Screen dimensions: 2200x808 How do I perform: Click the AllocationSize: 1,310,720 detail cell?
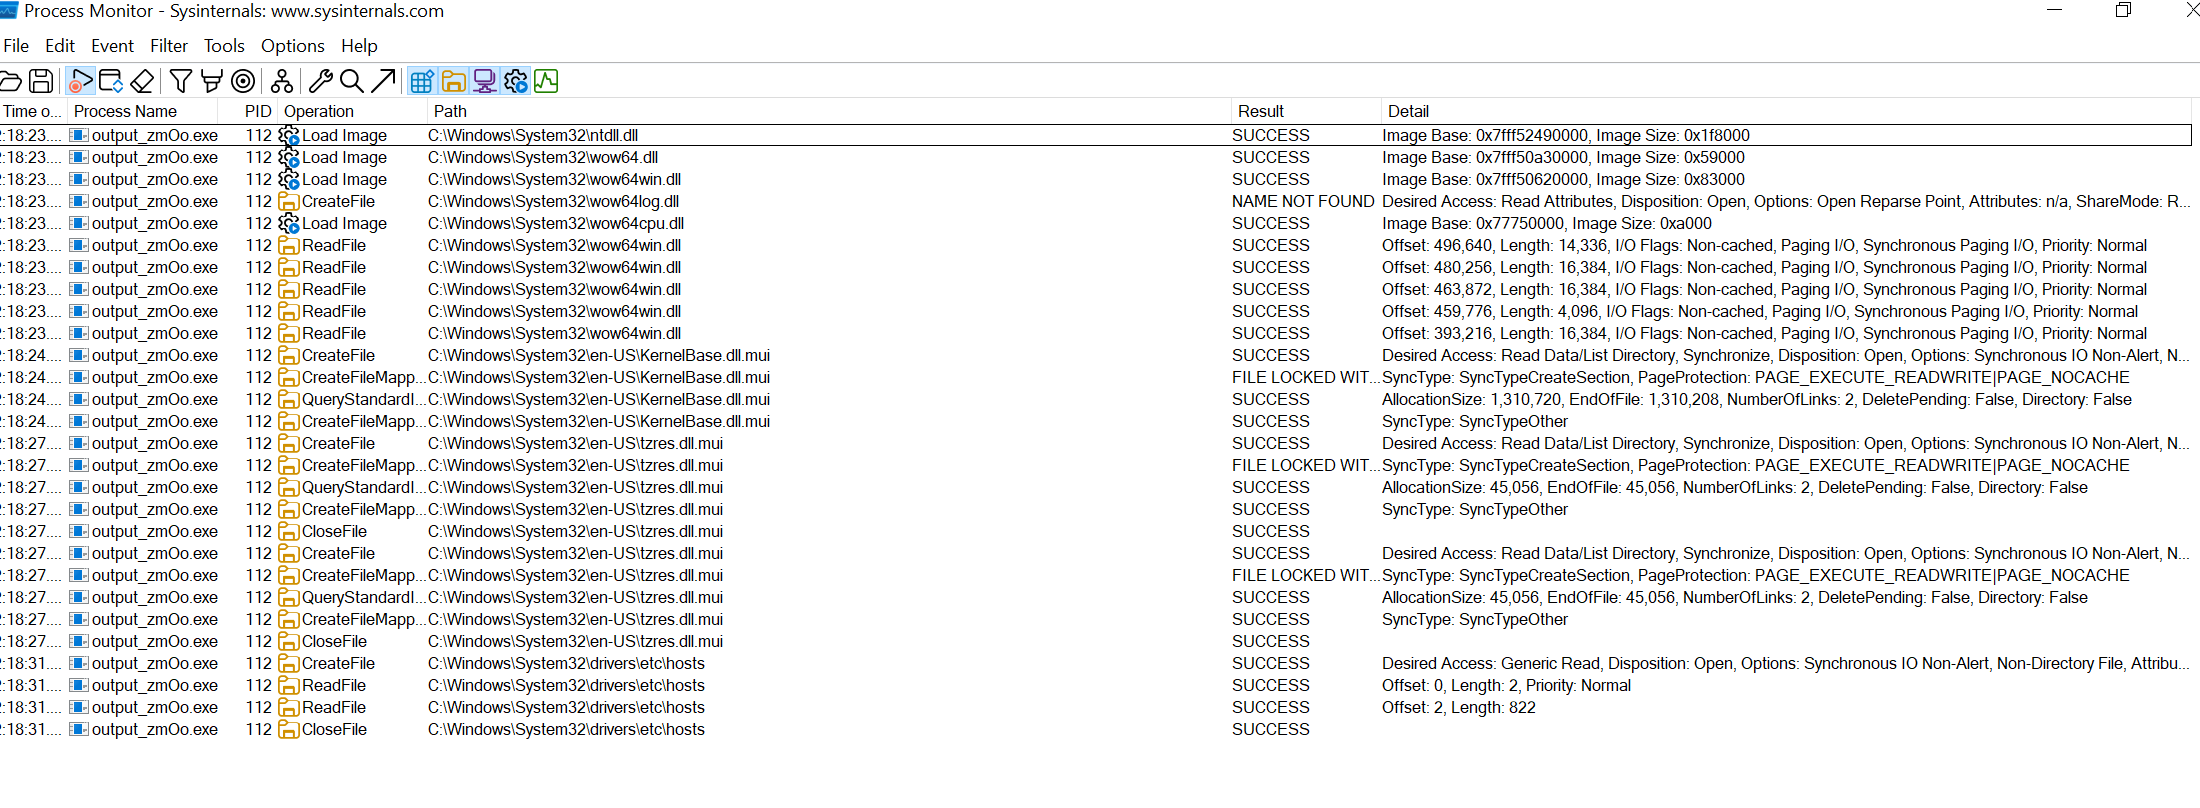[x=1757, y=399]
